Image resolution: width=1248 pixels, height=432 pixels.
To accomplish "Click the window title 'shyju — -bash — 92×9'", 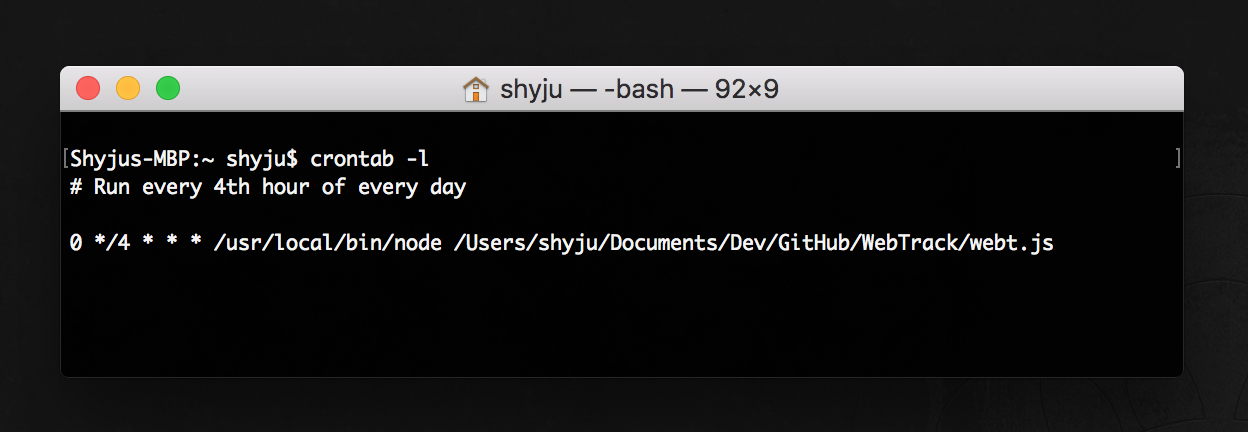I will [x=638, y=90].
